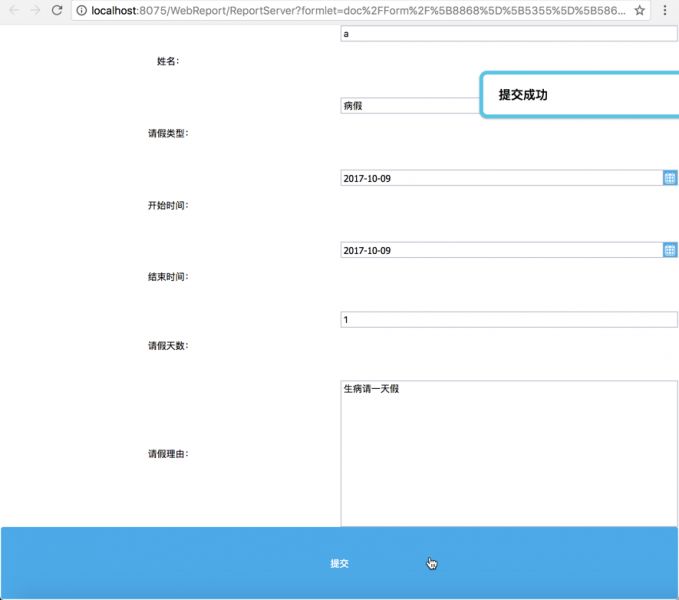Click the browser back arrow
The width and height of the screenshot is (679, 600).
14,10
